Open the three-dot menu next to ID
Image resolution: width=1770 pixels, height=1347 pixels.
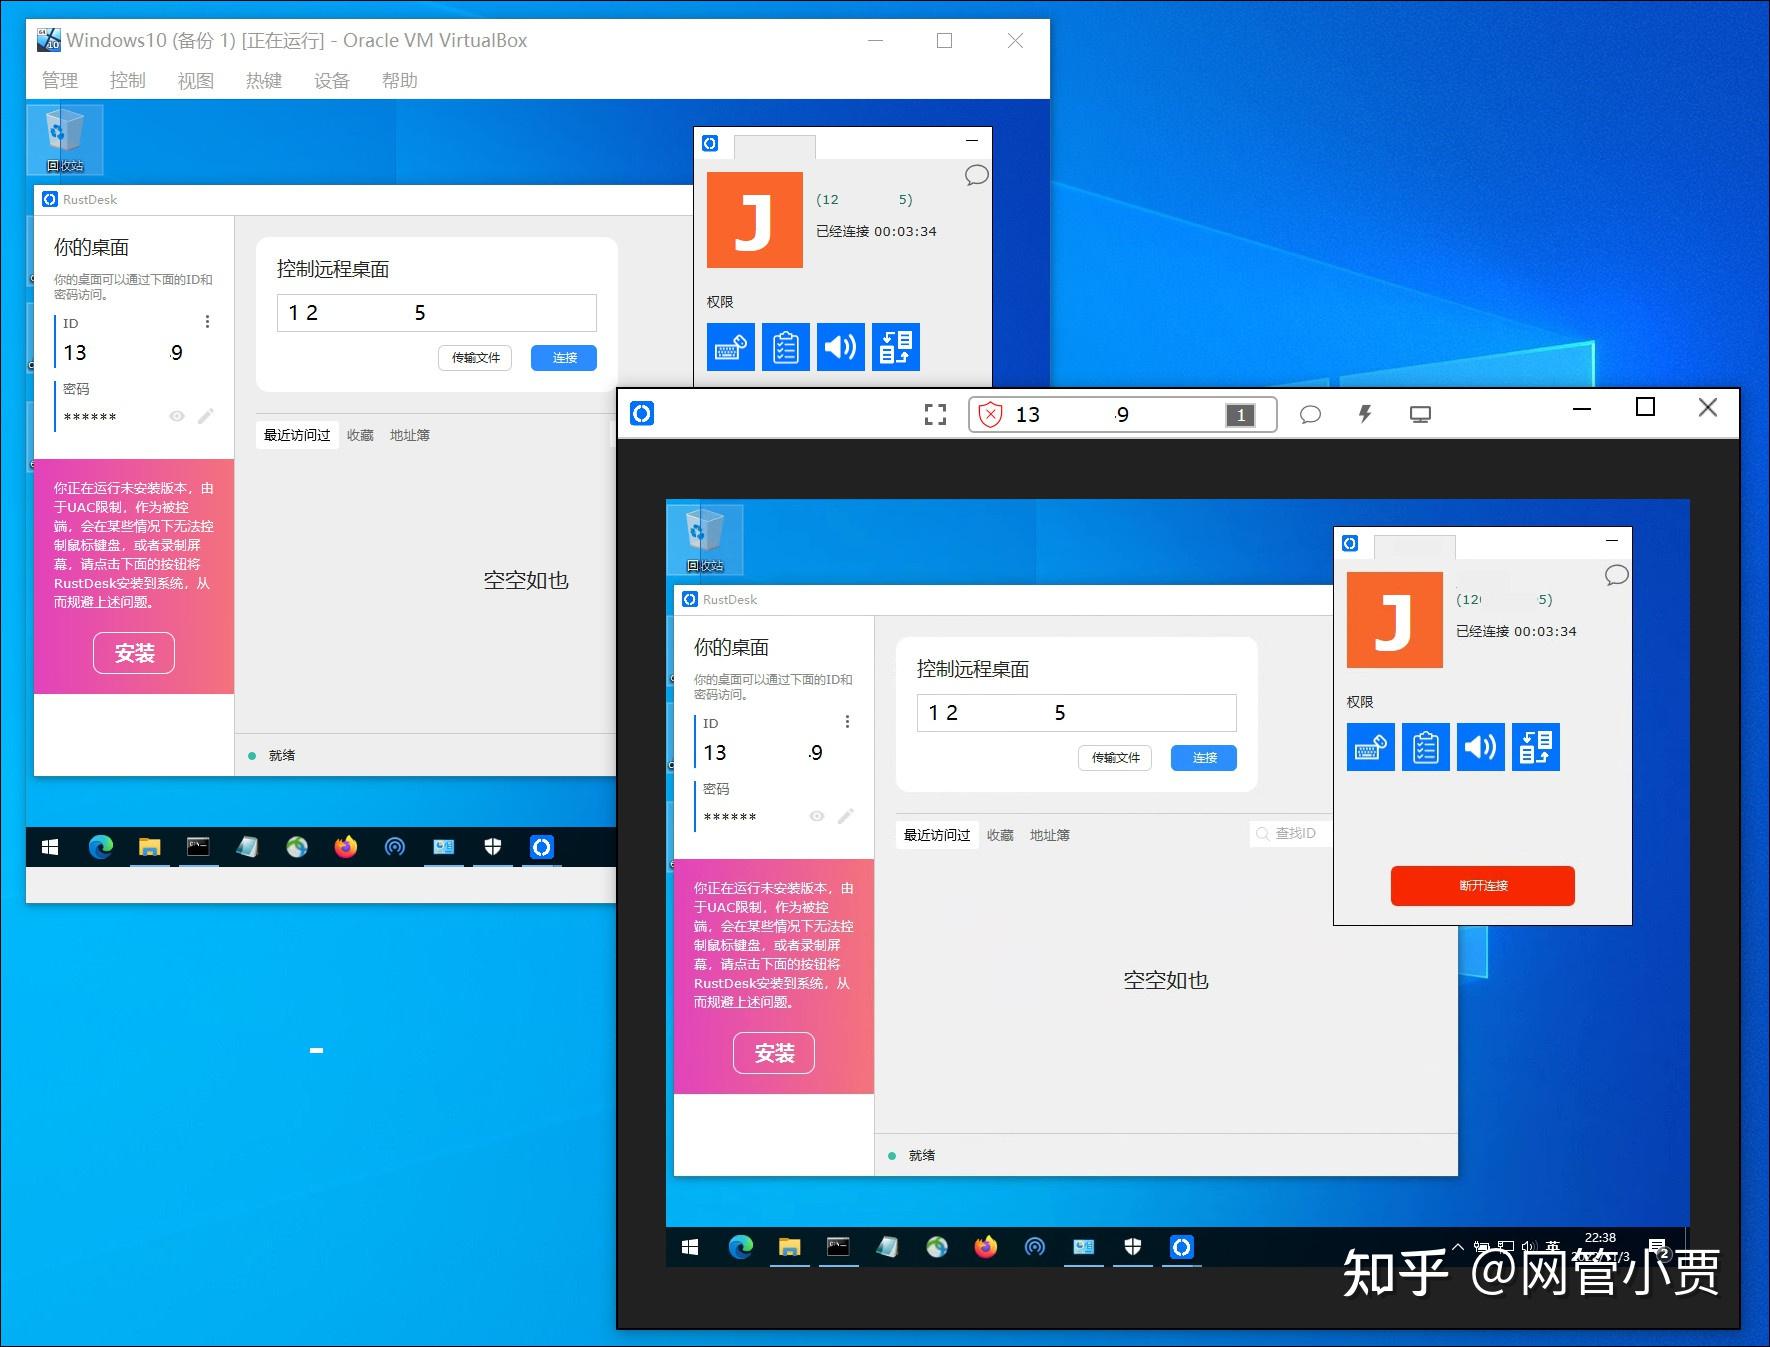[x=207, y=321]
